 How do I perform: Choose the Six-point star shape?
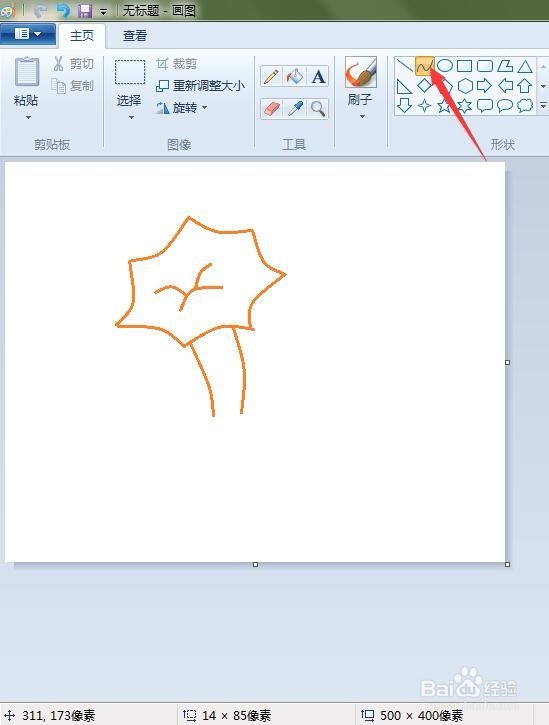coord(464,105)
